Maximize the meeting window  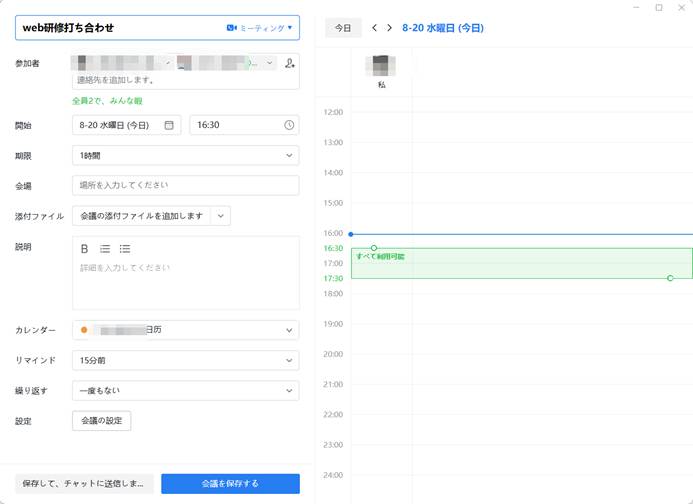(659, 8)
